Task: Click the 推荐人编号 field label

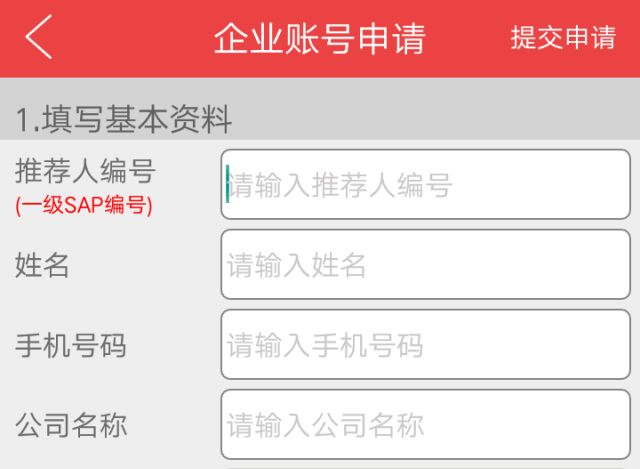Action: click(85, 171)
